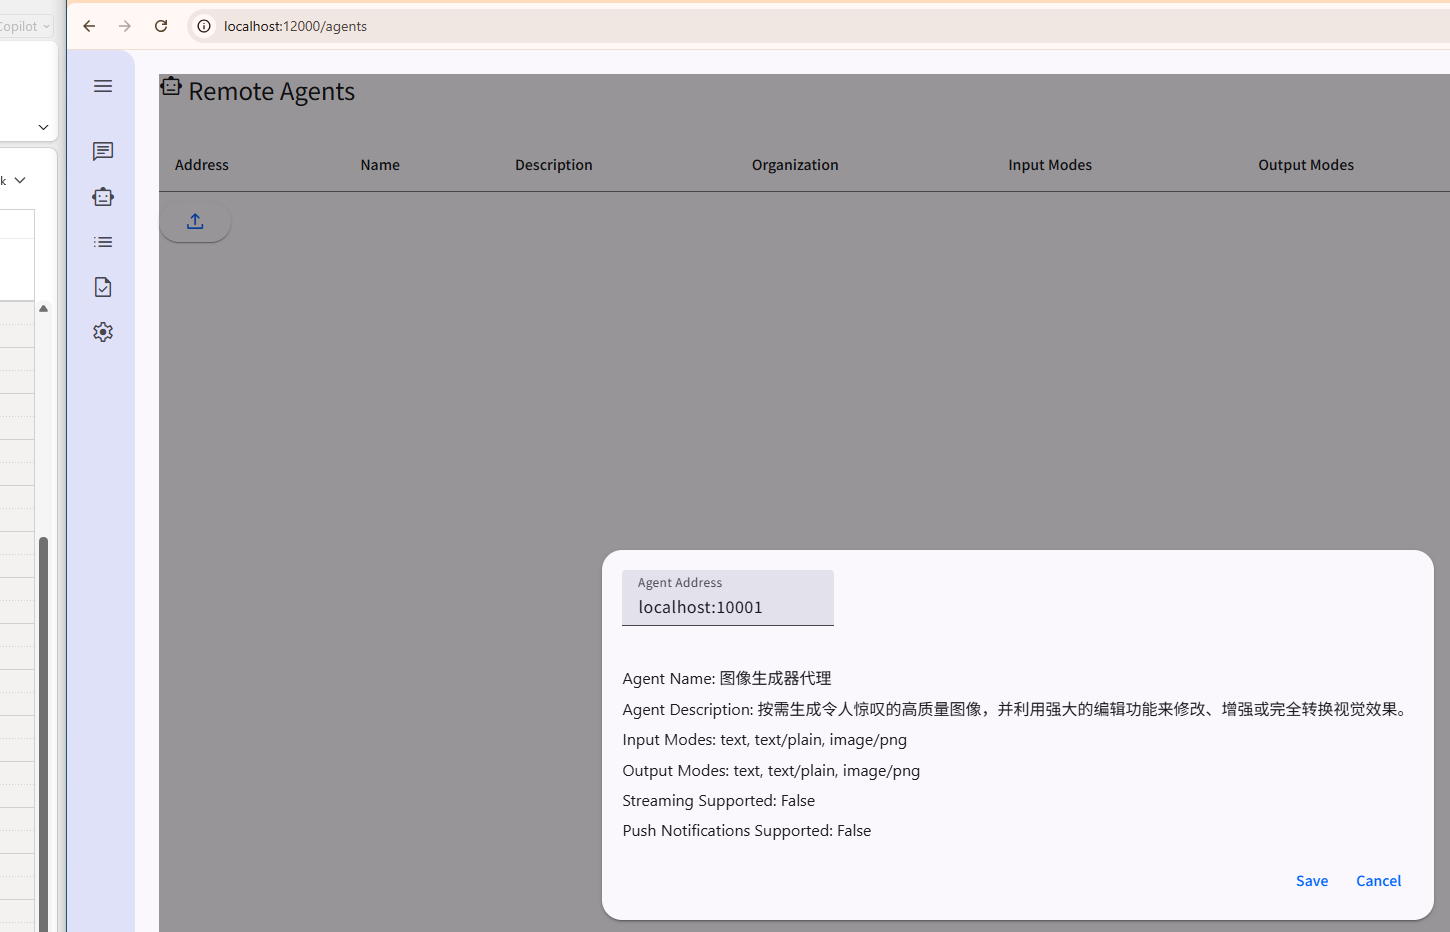Click the dialog's Output Modes line
The width and height of the screenshot is (1450, 932).
click(771, 771)
